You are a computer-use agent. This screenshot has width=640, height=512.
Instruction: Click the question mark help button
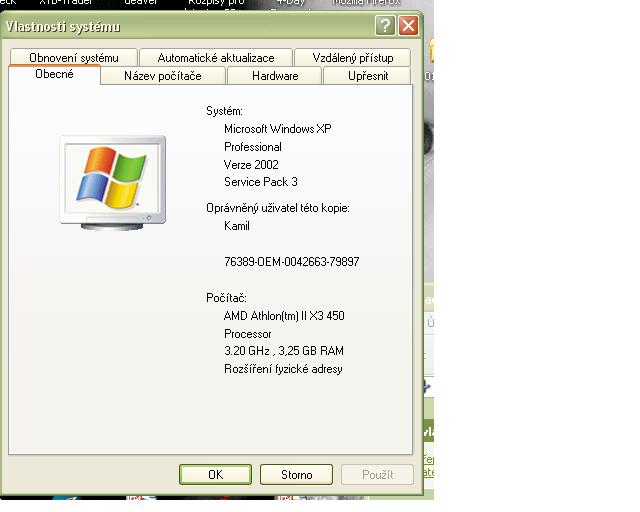click(385, 26)
